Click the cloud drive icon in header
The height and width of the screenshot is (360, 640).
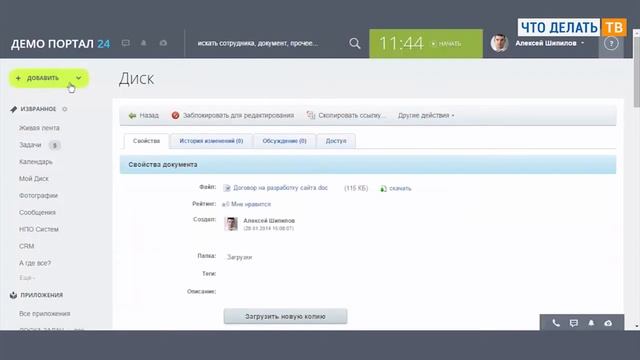pos(163,43)
